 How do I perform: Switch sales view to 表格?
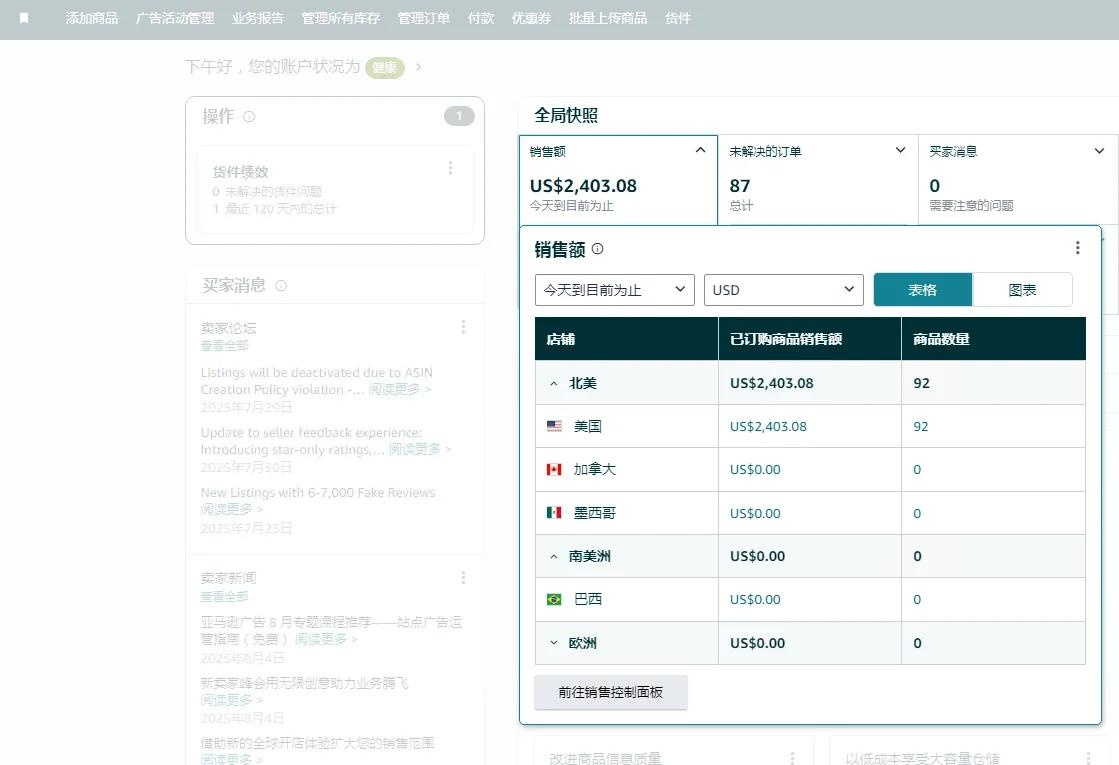tap(923, 290)
